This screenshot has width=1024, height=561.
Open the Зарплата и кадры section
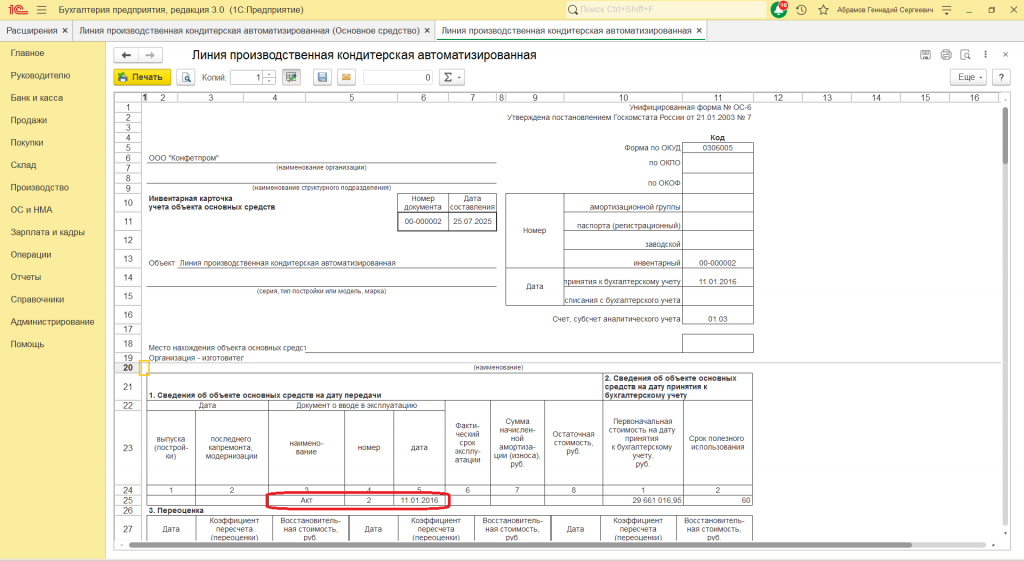[48, 232]
